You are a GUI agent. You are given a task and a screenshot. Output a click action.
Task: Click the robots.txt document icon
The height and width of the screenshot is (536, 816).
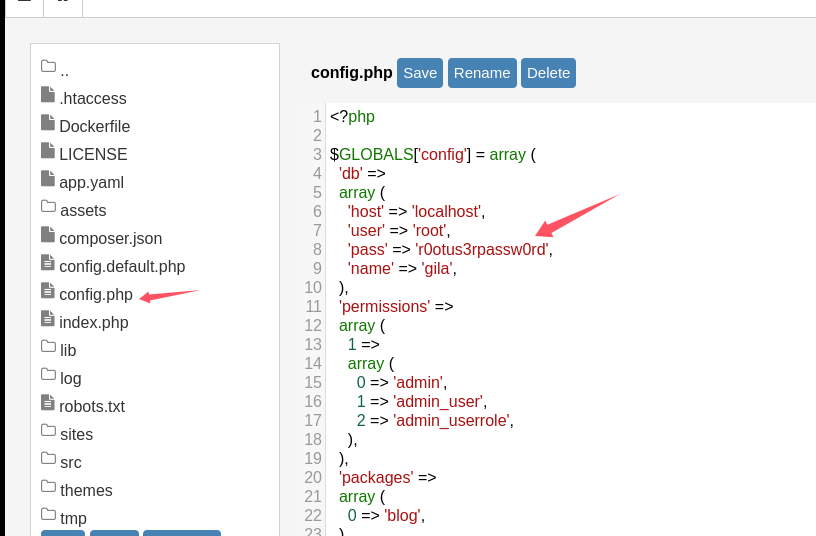tap(48, 403)
